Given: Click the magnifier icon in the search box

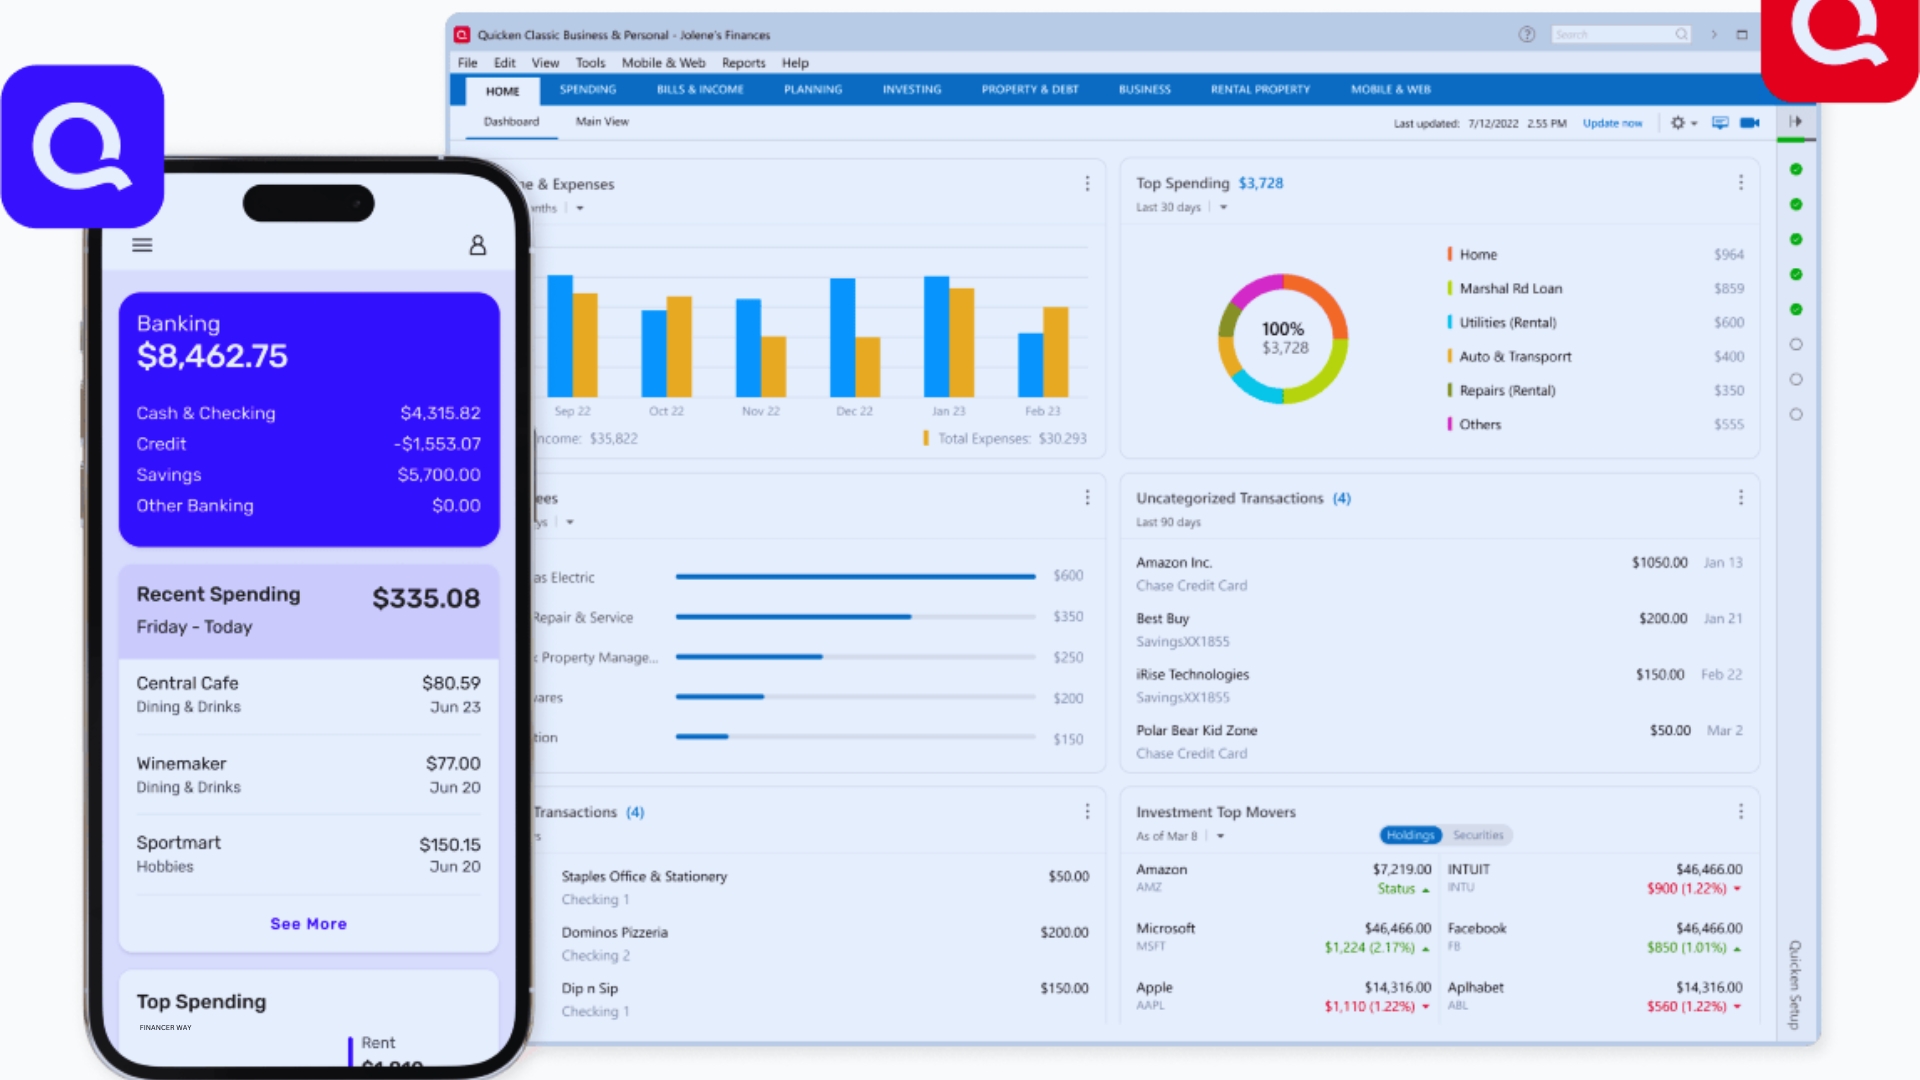Looking at the screenshot, I should pyautogui.click(x=1681, y=35).
